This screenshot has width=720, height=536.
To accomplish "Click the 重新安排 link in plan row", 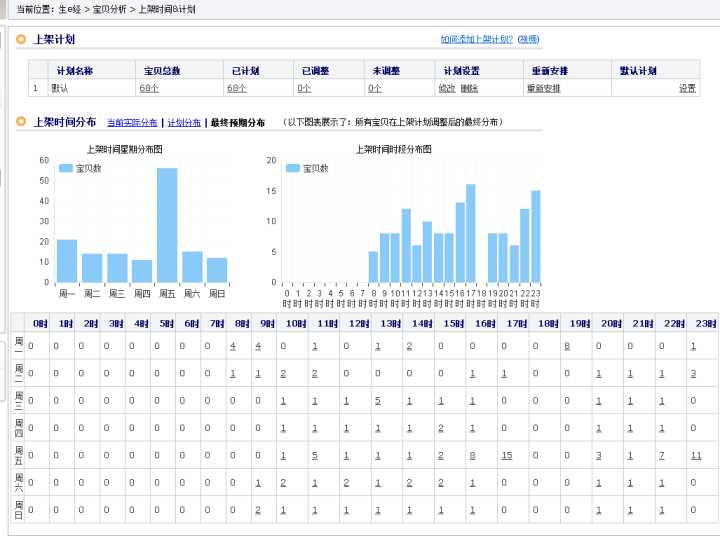I will pyautogui.click(x=543, y=88).
